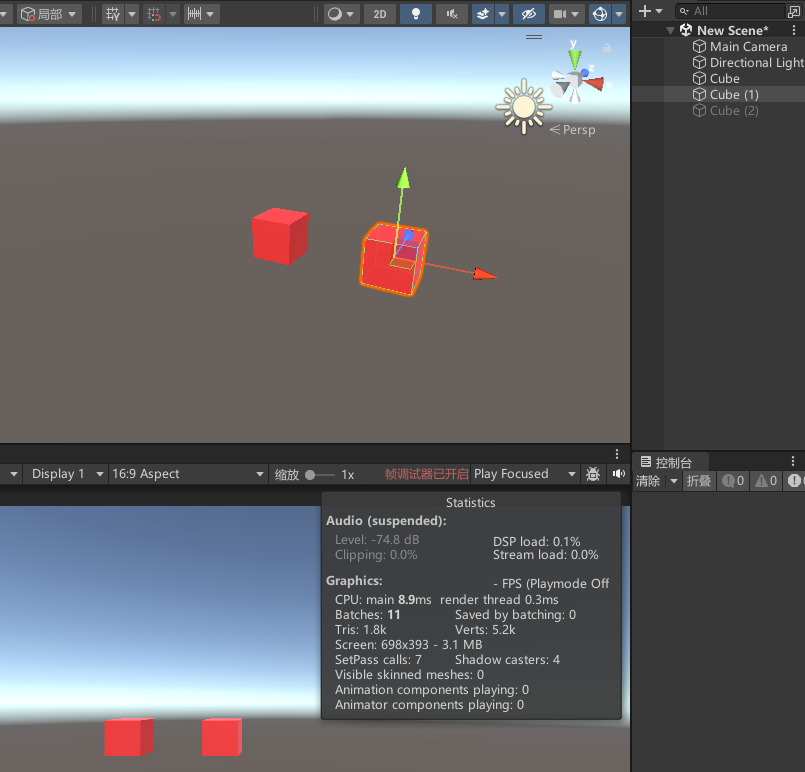This screenshot has height=772, width=805.
Task: Click the bug icon to toggle Stats
Action: (594, 474)
